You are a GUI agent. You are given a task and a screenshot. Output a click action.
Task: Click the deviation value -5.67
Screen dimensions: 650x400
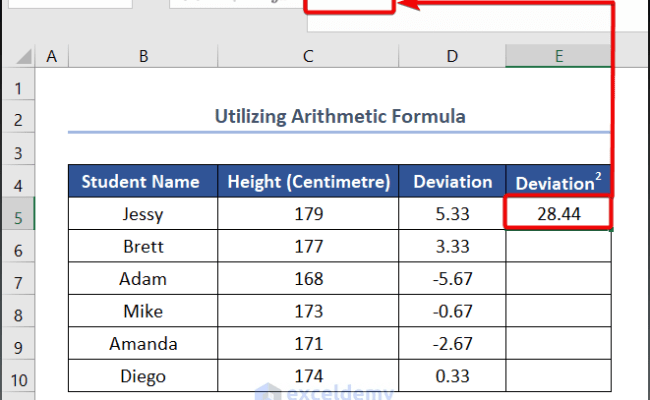click(x=452, y=279)
